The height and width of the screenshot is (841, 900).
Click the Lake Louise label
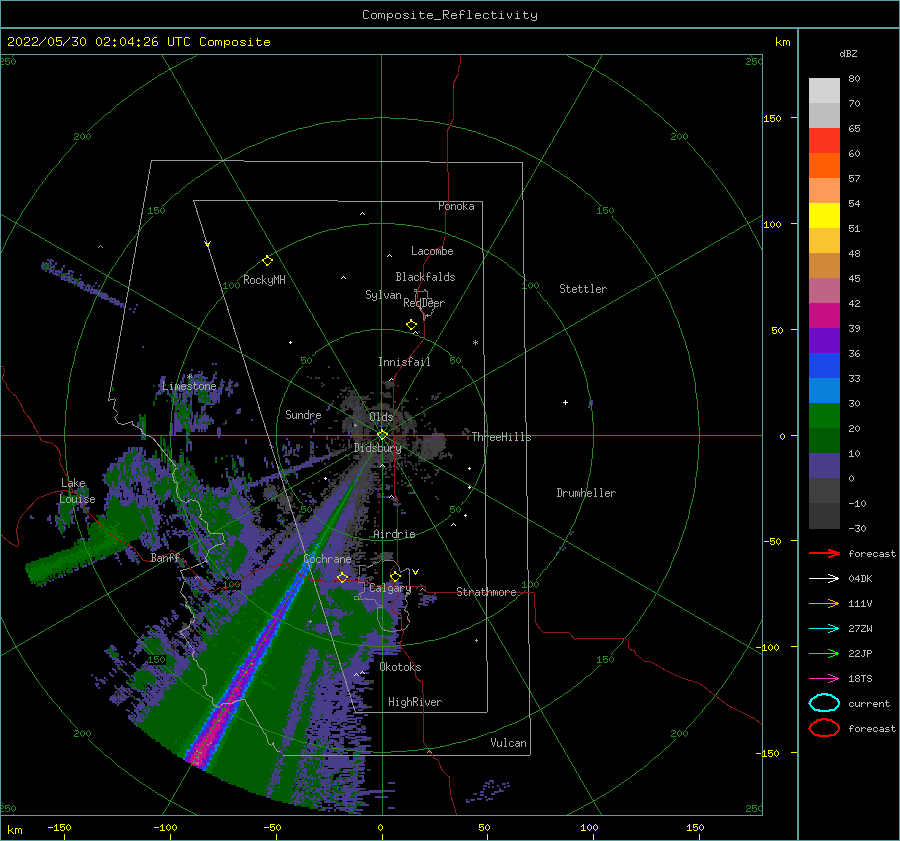click(x=77, y=491)
